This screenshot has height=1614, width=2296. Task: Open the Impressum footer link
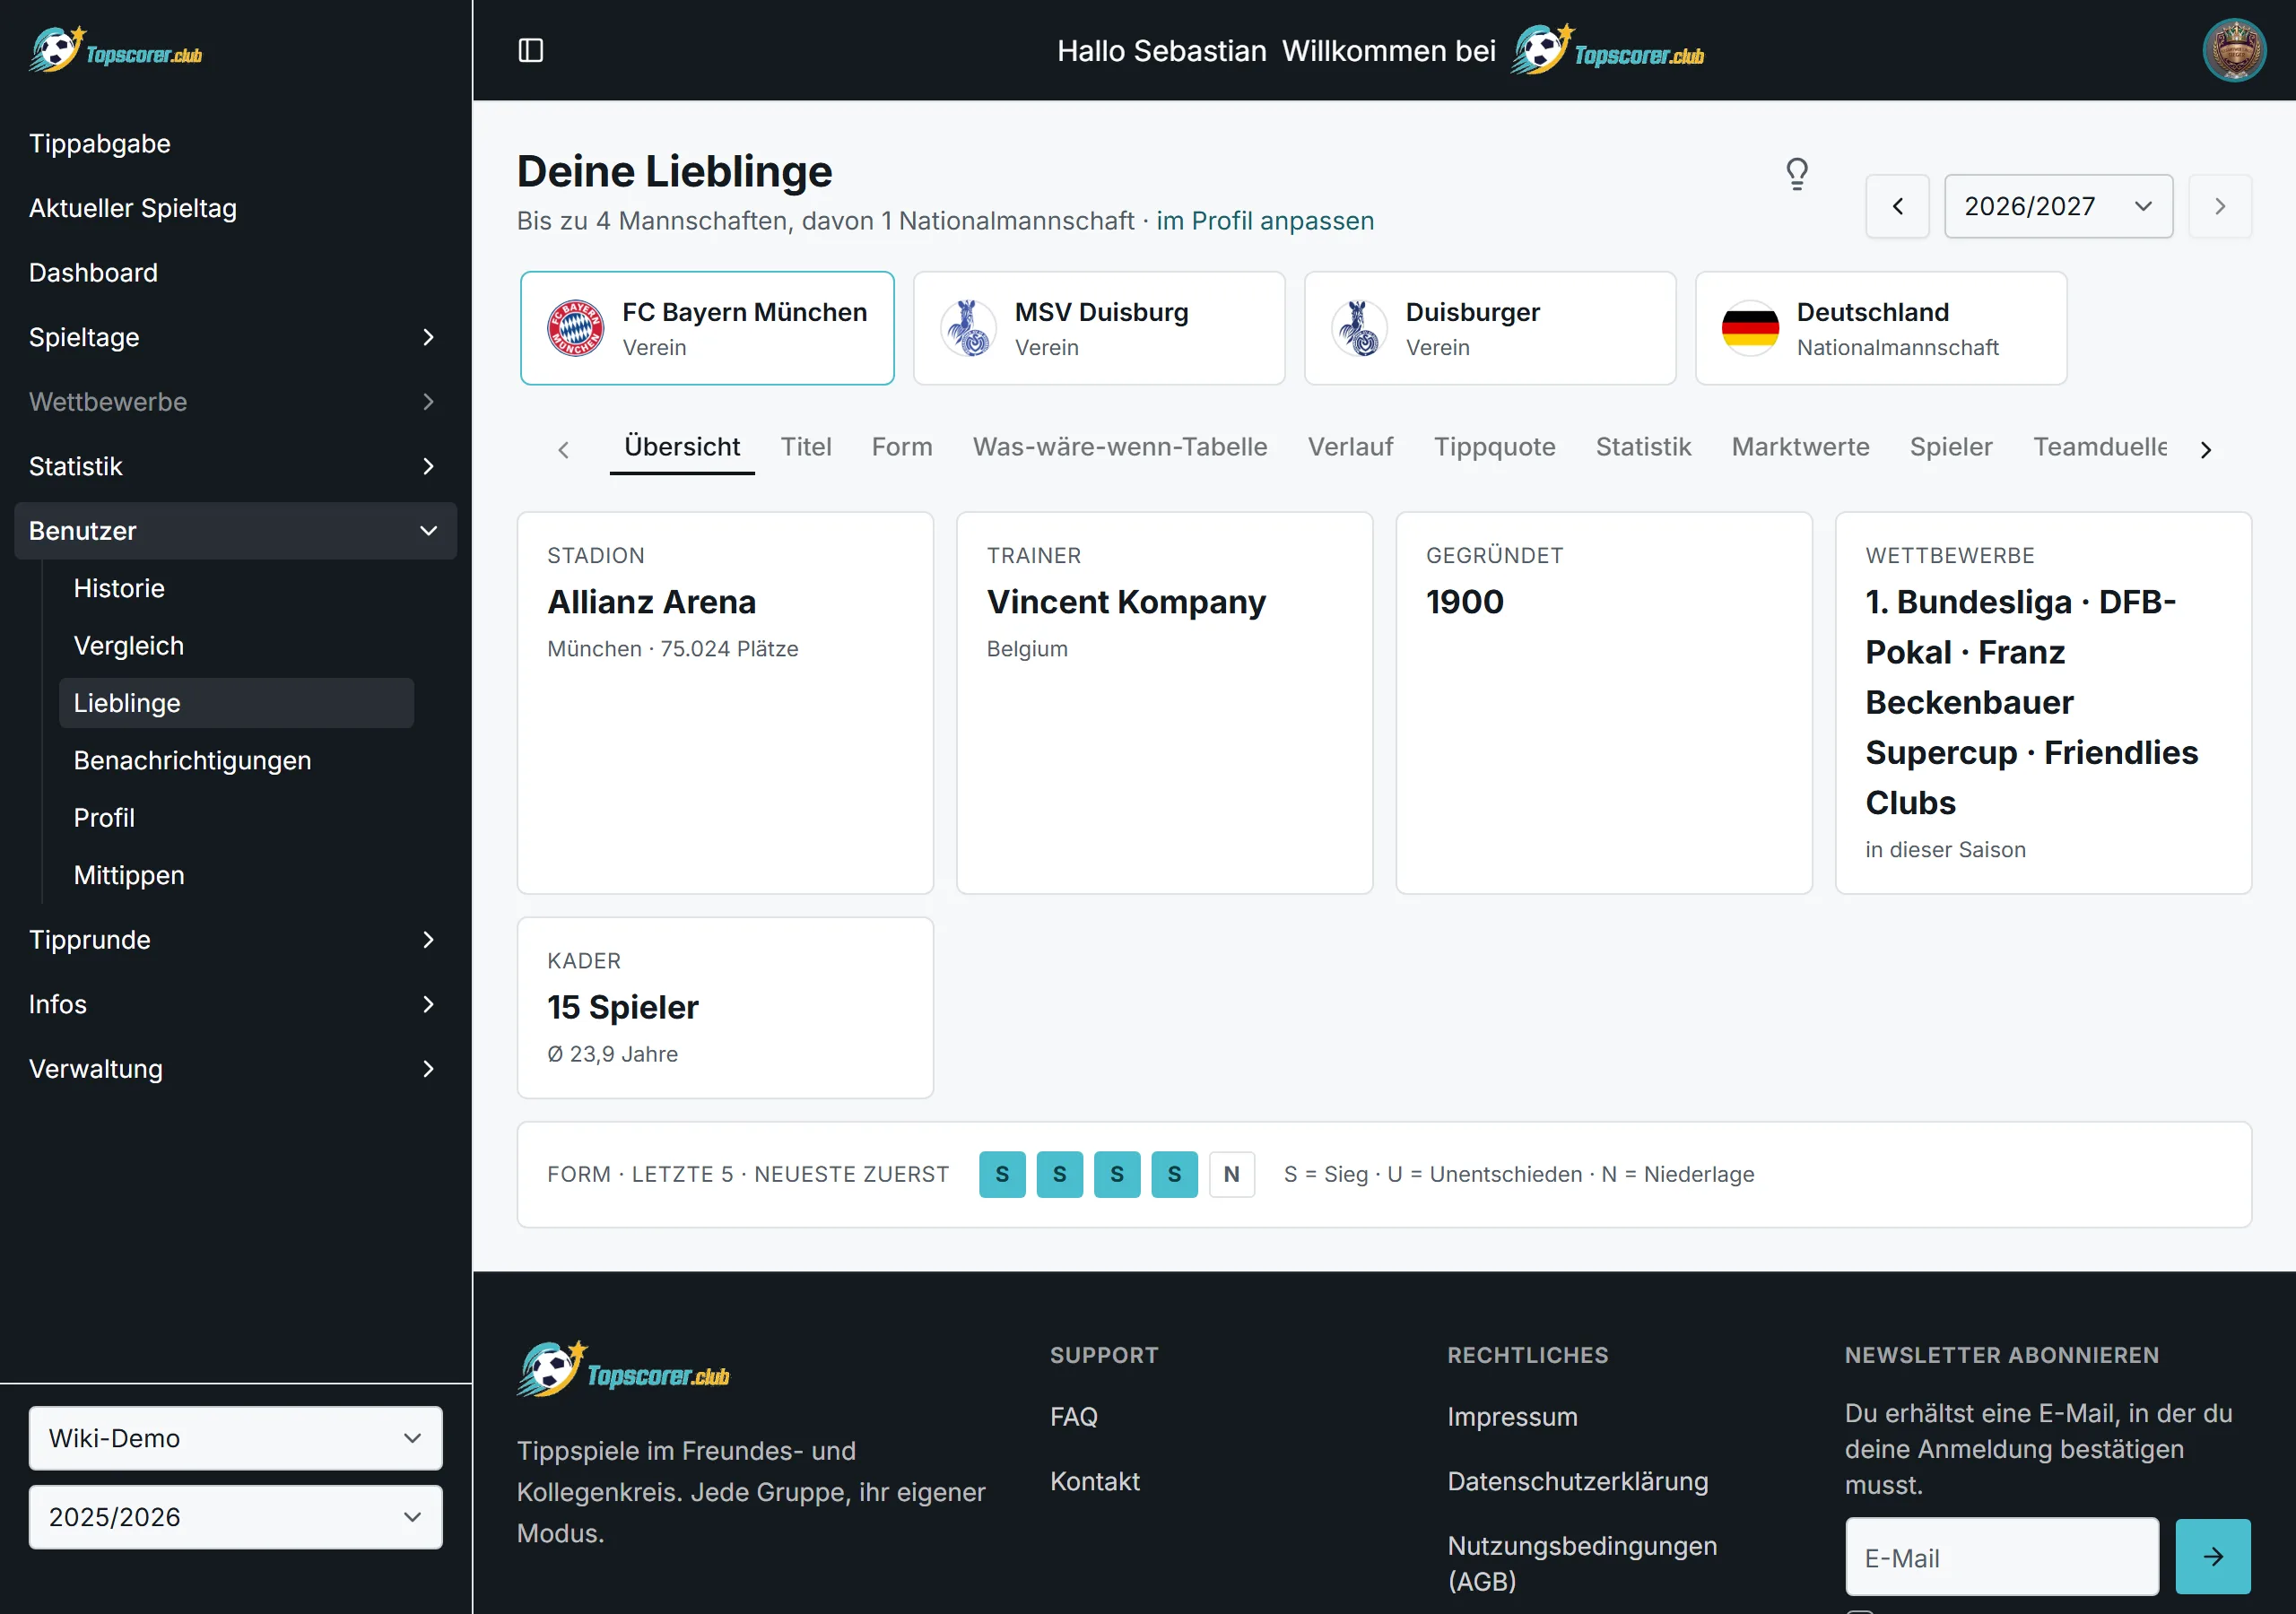click(1512, 1417)
